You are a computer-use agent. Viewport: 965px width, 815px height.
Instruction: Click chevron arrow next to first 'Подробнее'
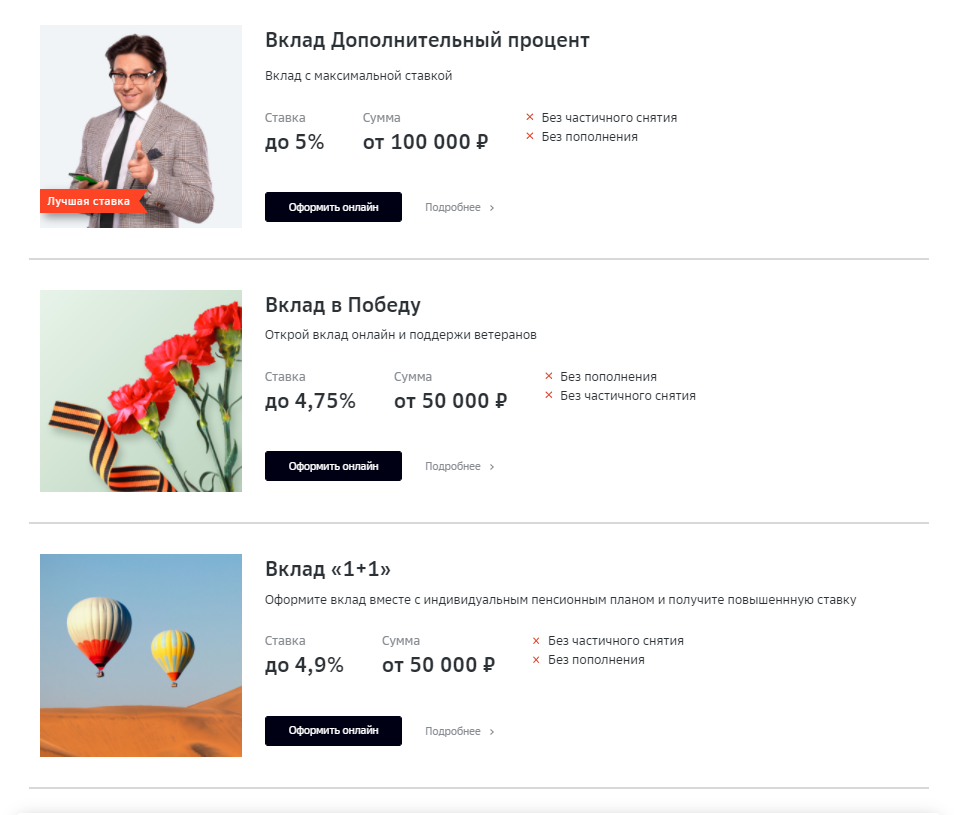(492, 208)
